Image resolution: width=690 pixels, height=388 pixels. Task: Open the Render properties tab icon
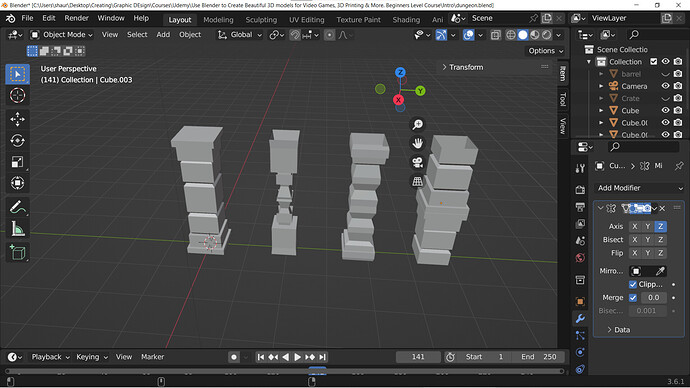[580, 190]
